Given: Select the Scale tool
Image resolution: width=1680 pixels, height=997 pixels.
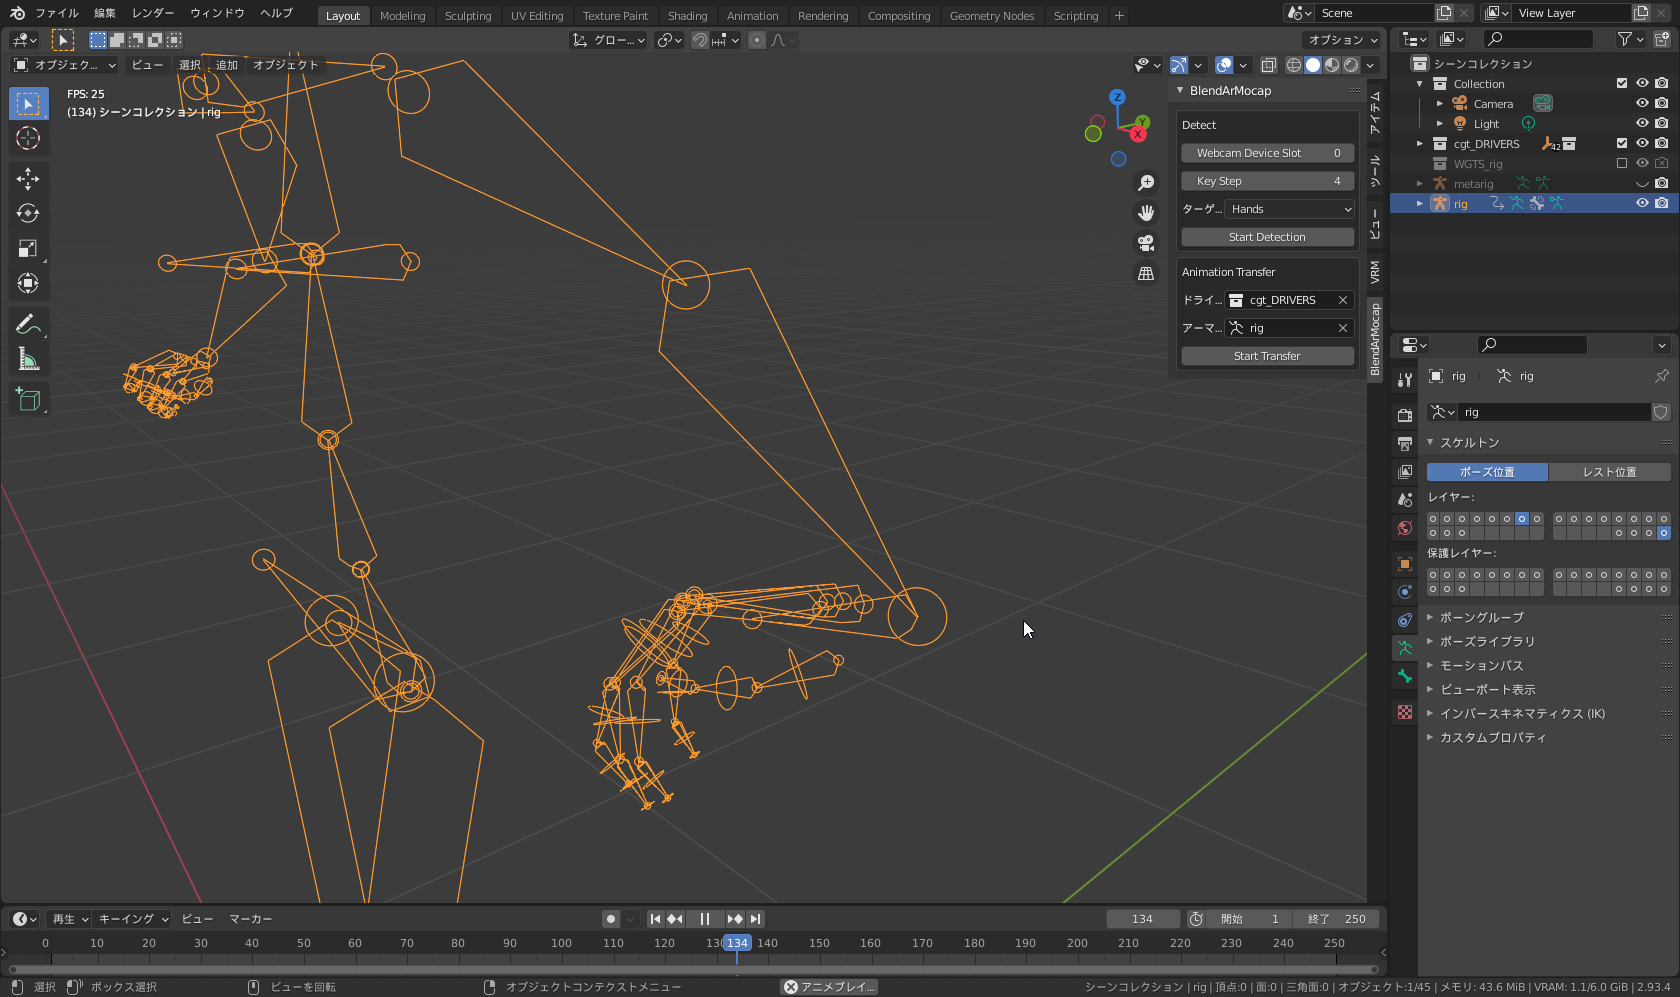Looking at the screenshot, I should [x=28, y=249].
